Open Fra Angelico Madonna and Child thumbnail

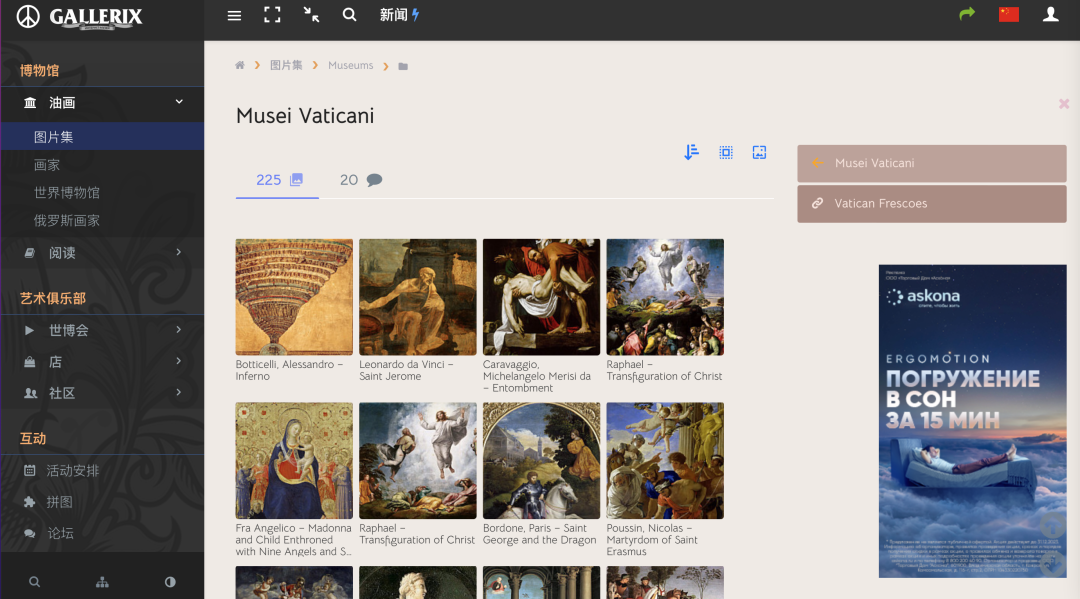tap(294, 461)
